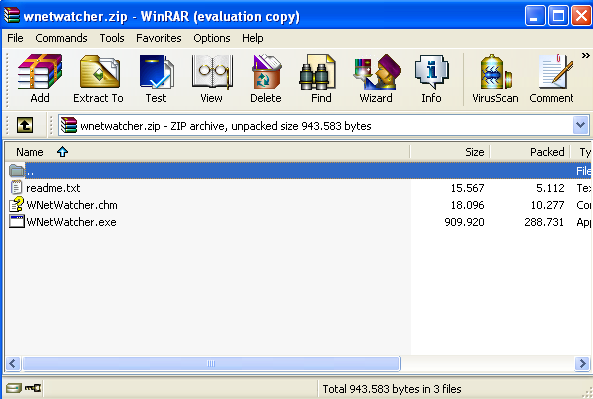
Task: Click size value 18.096
Action: point(467,205)
